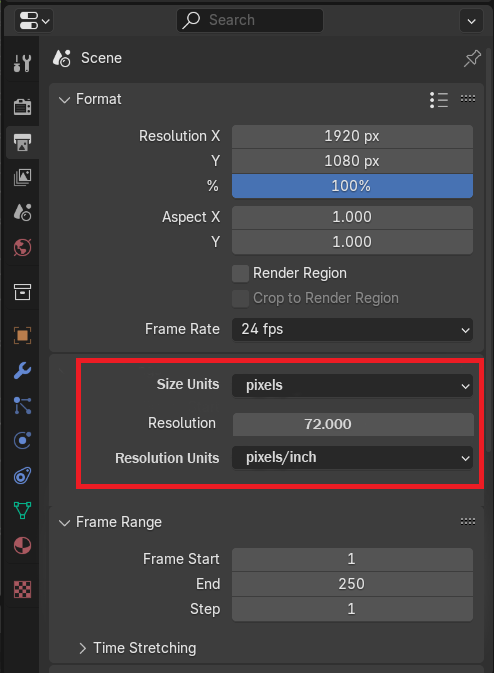This screenshot has width=494, height=673.
Task: Toggle the pin icon beside Scene
Action: point(472,58)
